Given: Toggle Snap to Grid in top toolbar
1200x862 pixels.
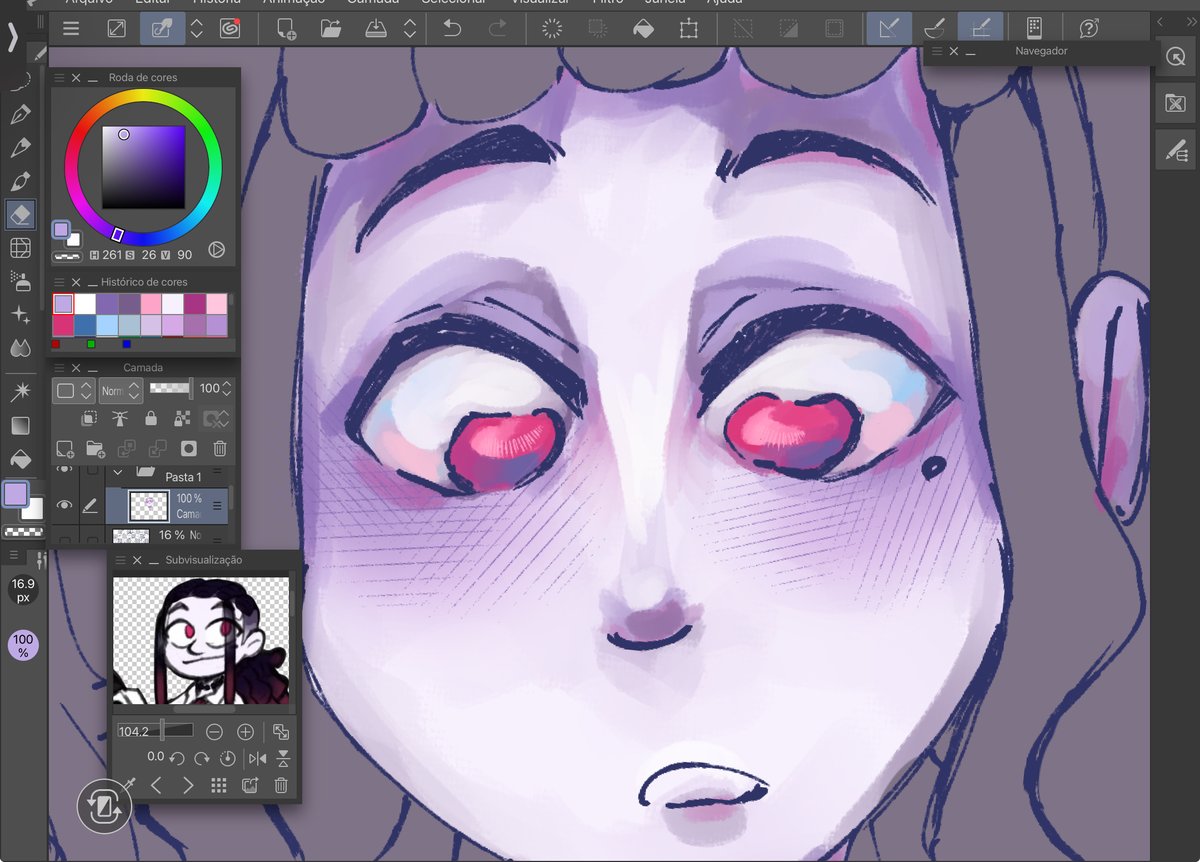Looking at the screenshot, I should 980,29.
